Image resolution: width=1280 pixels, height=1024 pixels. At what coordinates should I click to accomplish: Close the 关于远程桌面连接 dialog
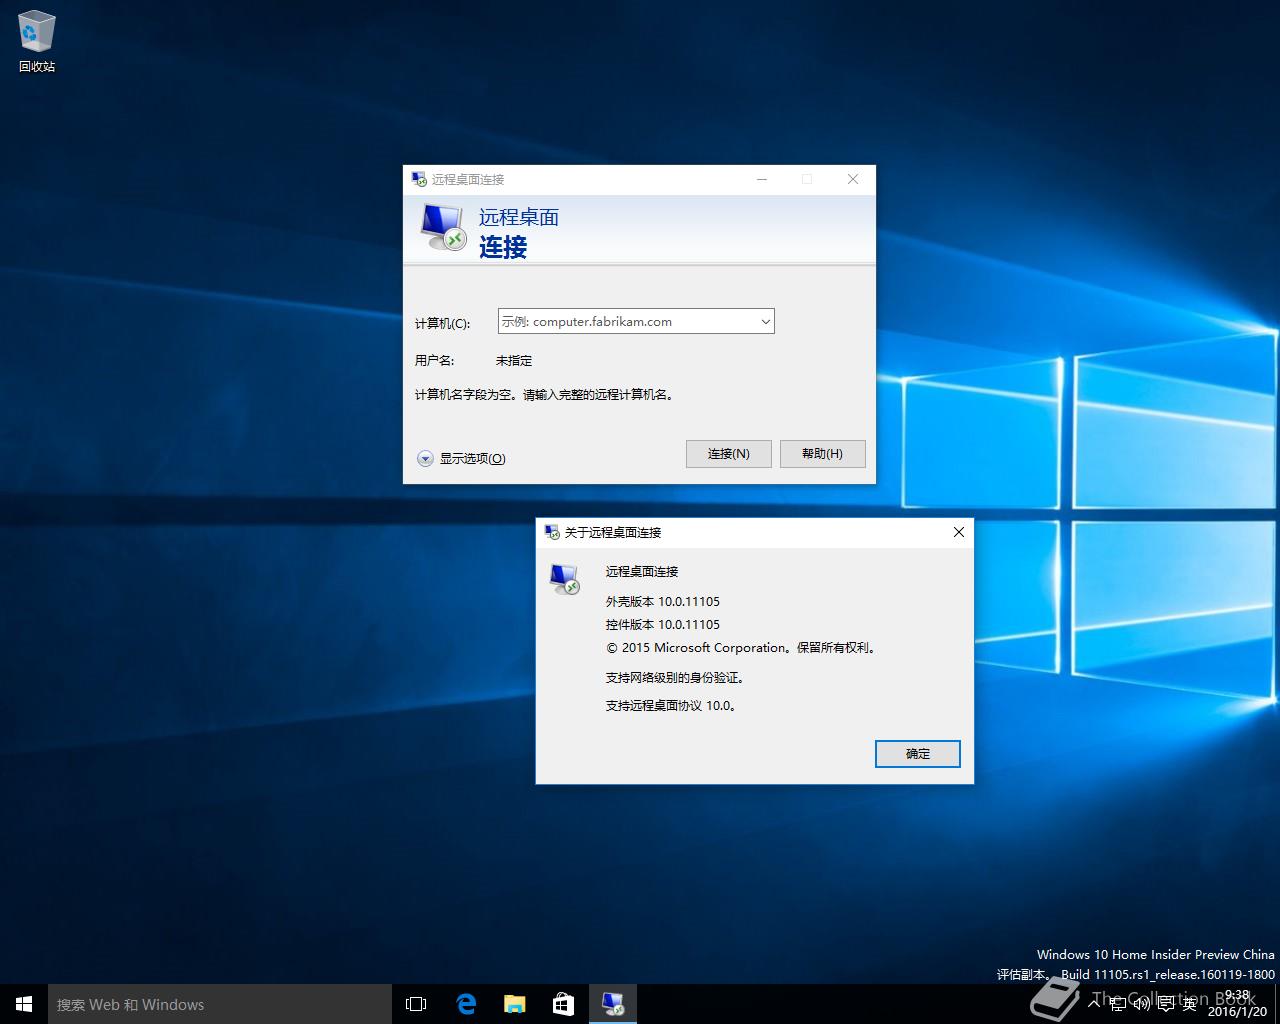pyautogui.click(x=958, y=532)
